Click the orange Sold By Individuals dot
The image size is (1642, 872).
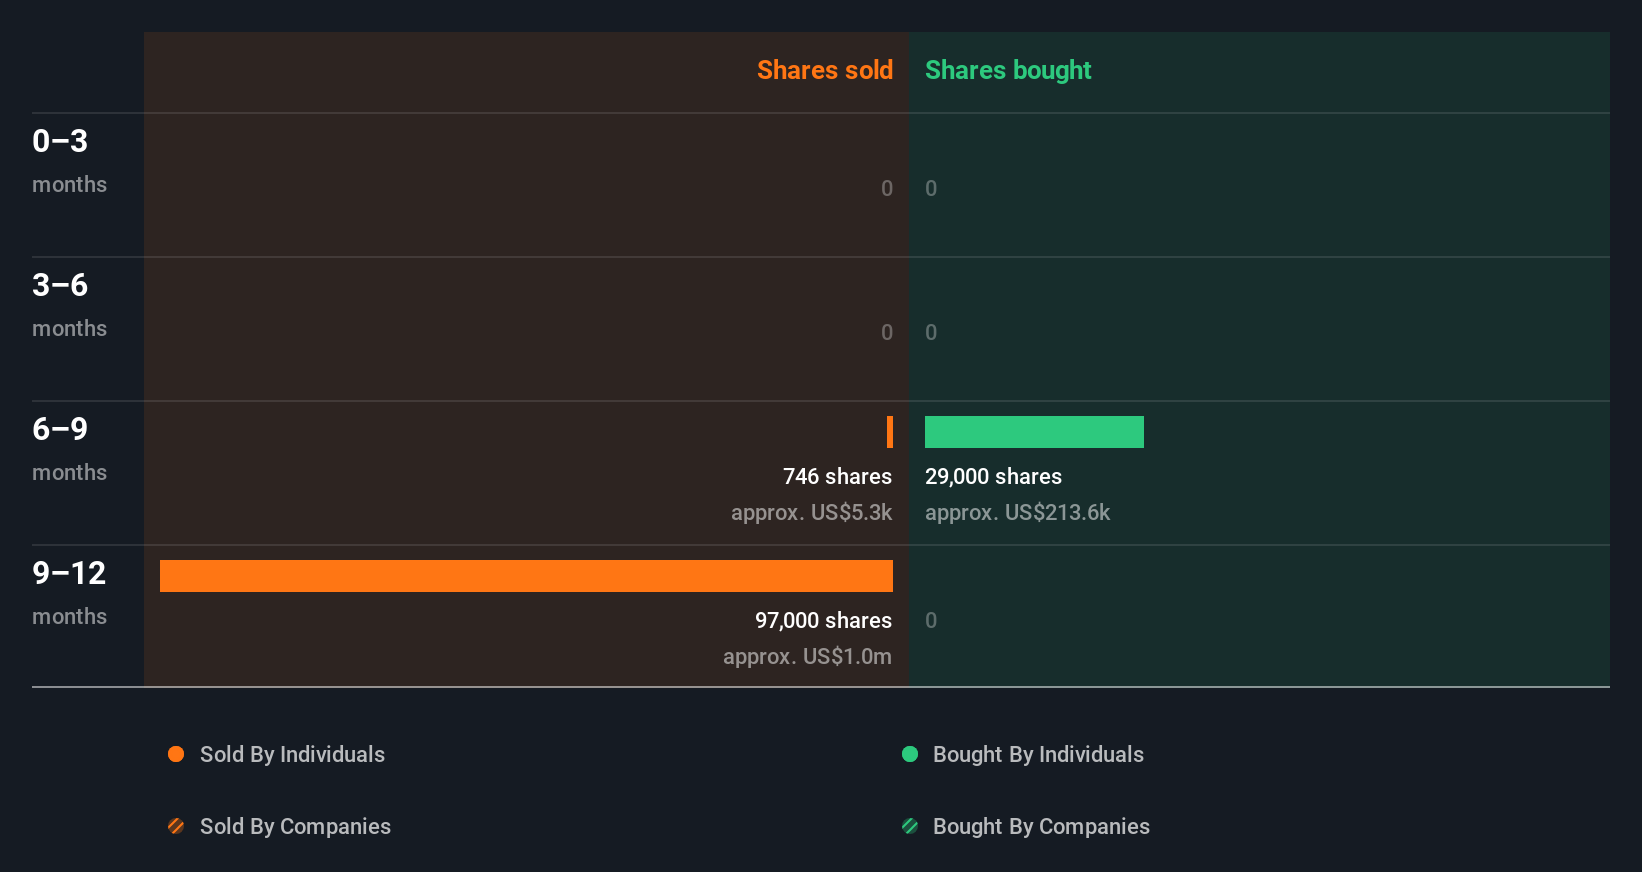tap(176, 754)
